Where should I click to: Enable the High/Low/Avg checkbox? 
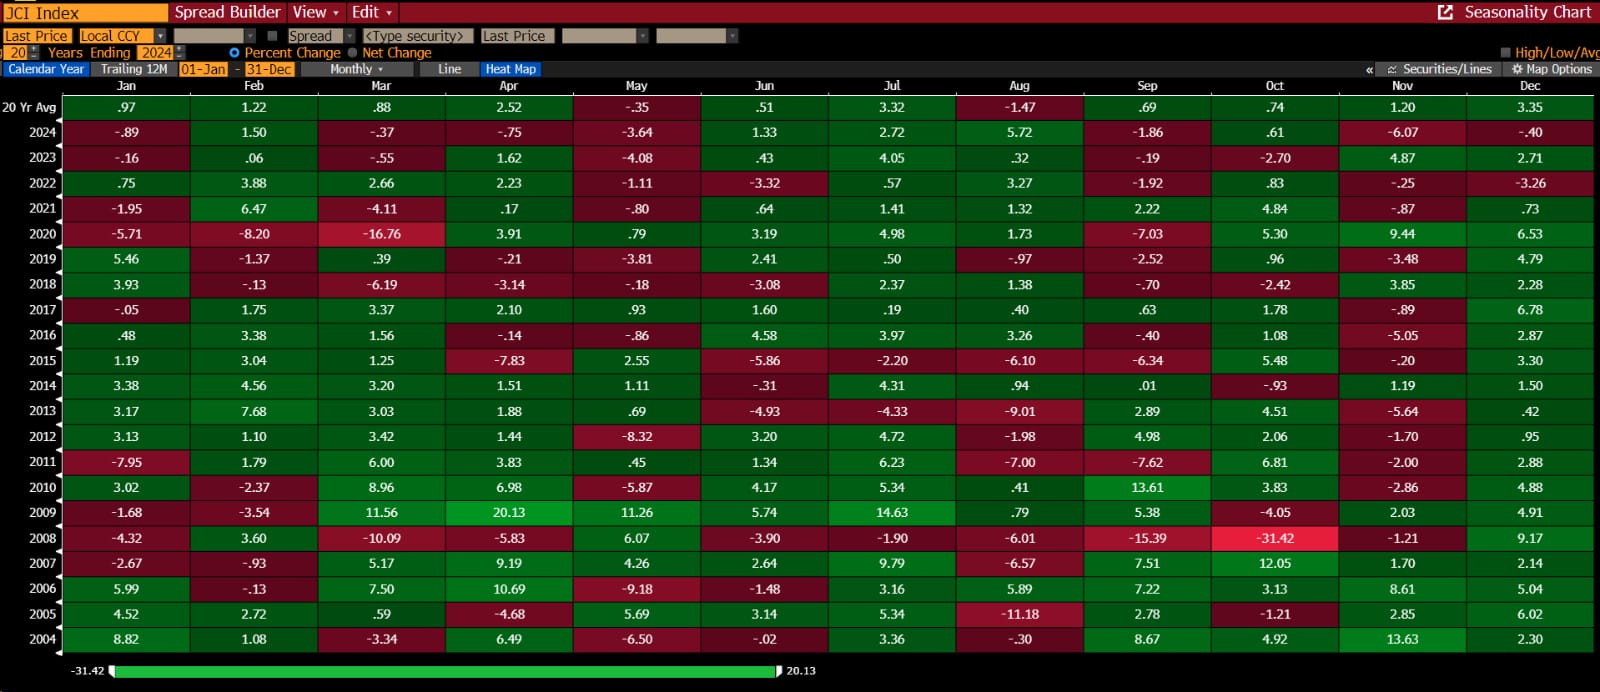pos(1506,52)
